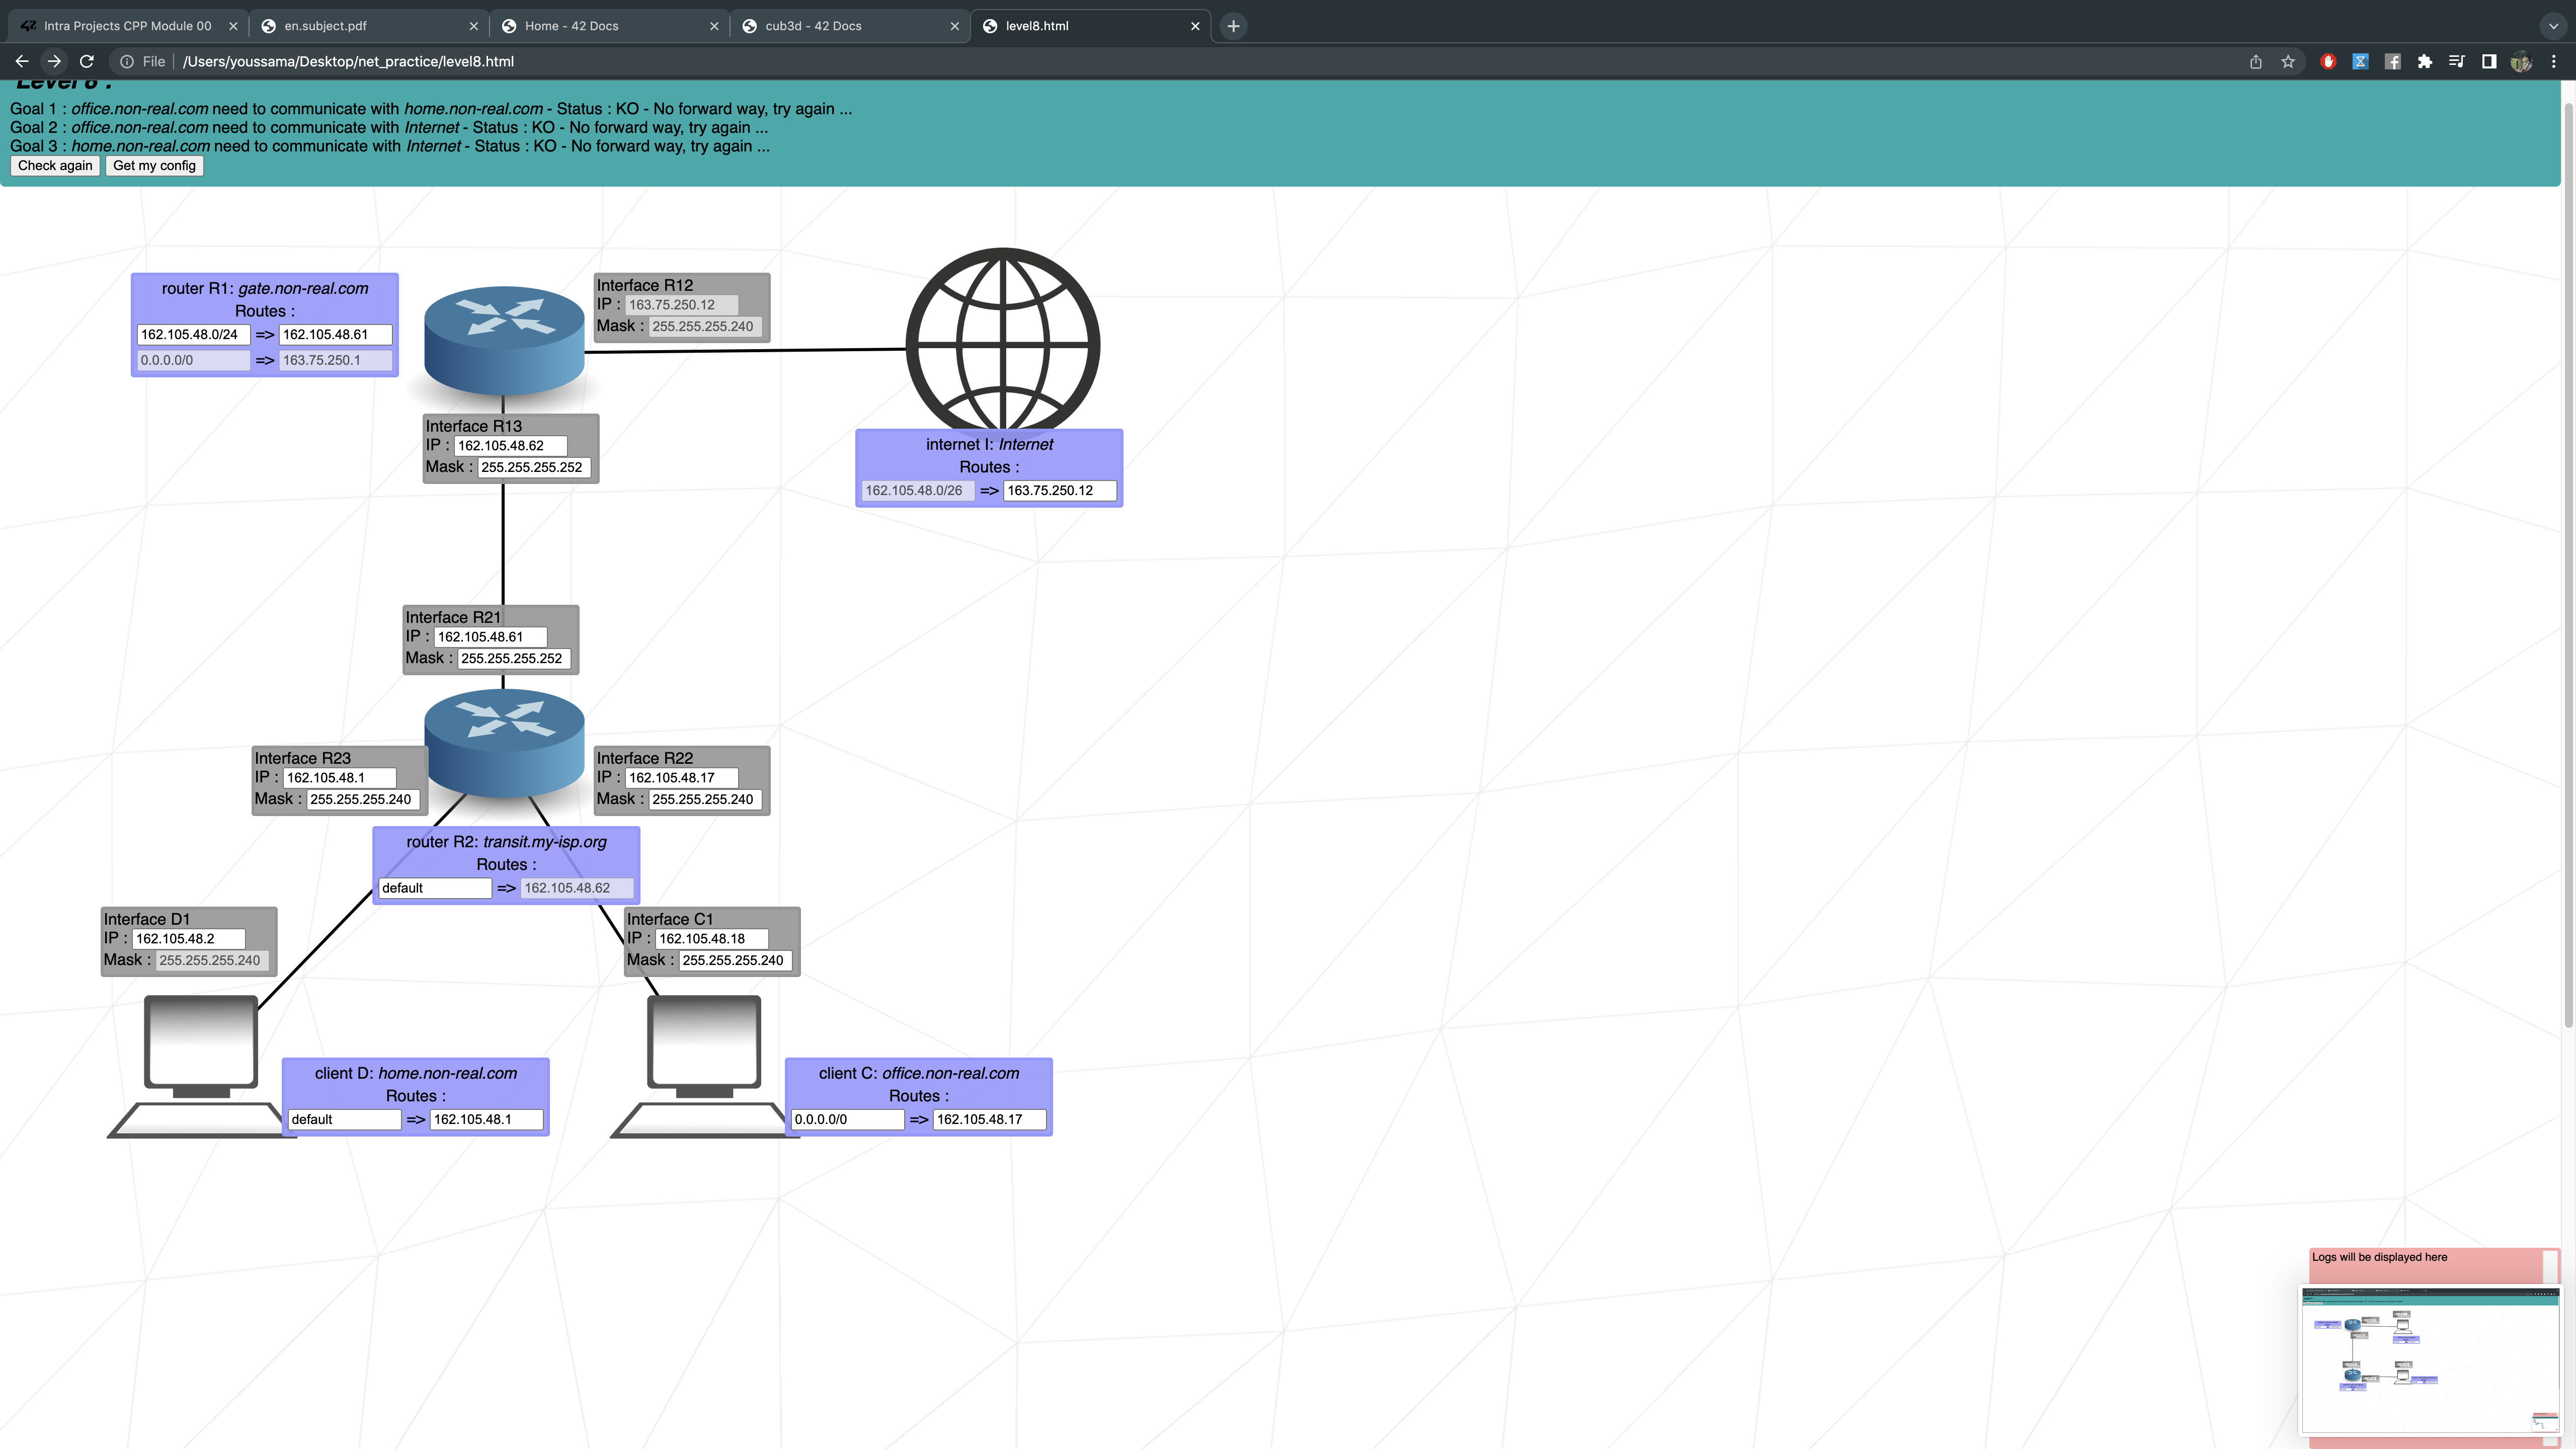
Task: Click the Get my config button
Action: point(154,166)
